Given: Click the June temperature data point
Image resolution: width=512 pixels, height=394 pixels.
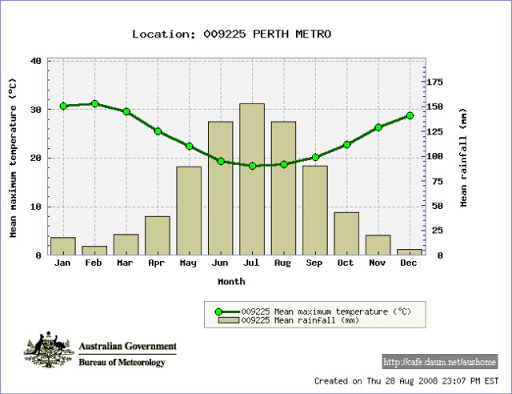Looking at the screenshot, I should click(x=221, y=161).
